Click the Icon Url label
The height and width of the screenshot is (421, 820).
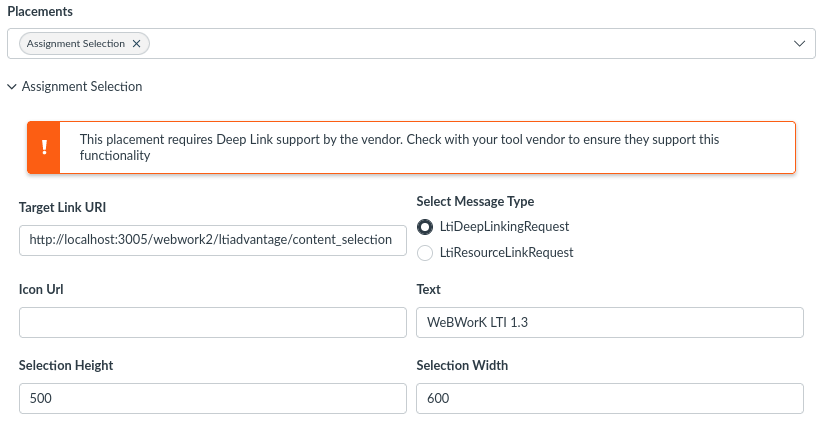[41, 289]
